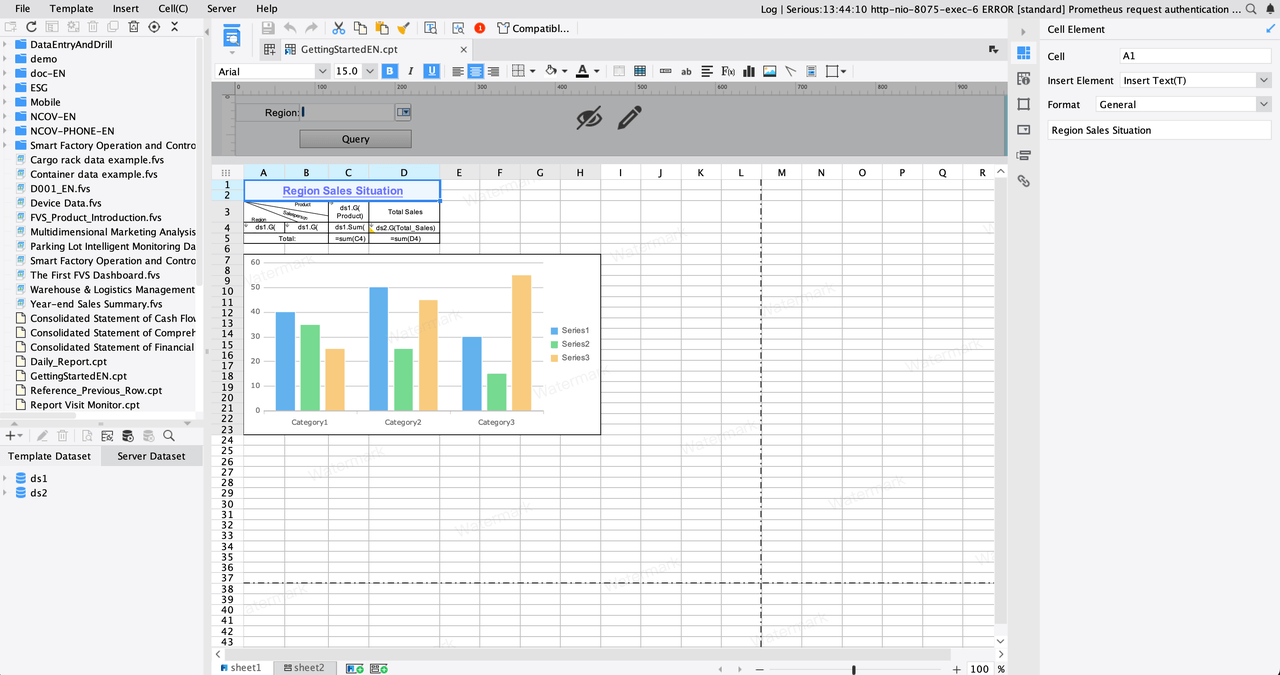Toggle the hidden-eye icon in parameter pane
Screen dimensions: 1280x675
pos(590,118)
